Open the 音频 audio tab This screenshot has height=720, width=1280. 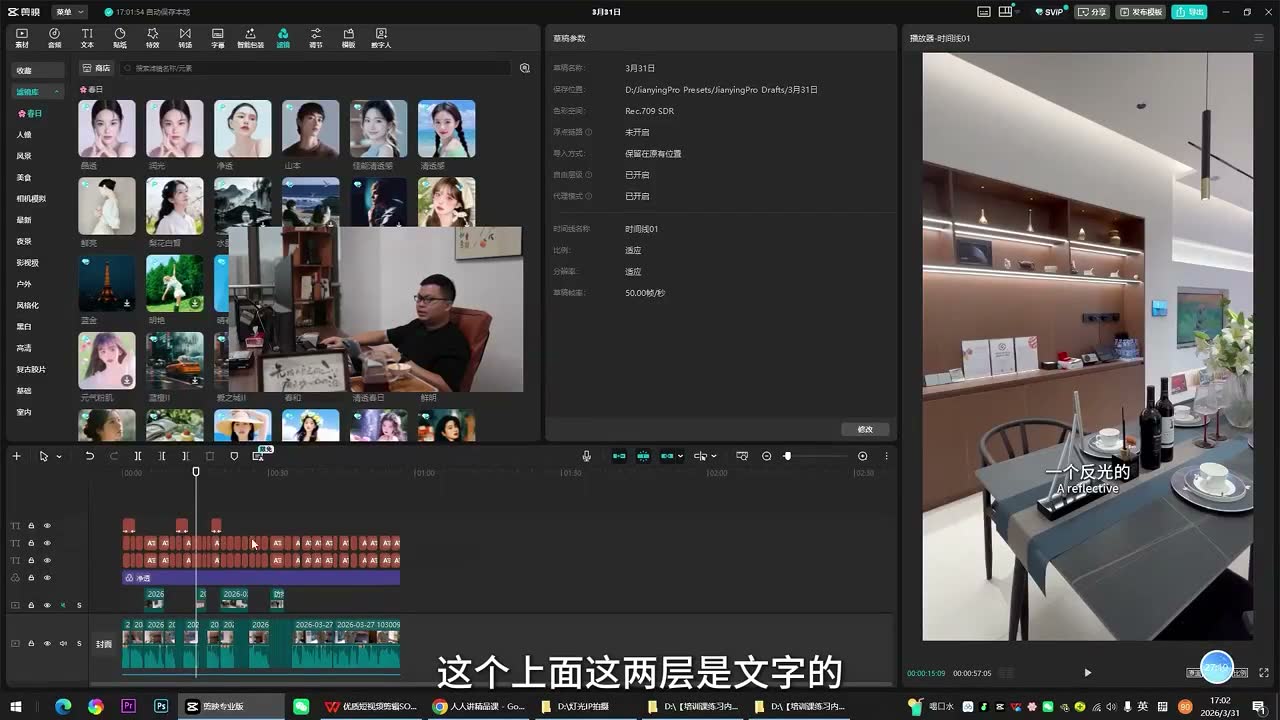pos(55,38)
